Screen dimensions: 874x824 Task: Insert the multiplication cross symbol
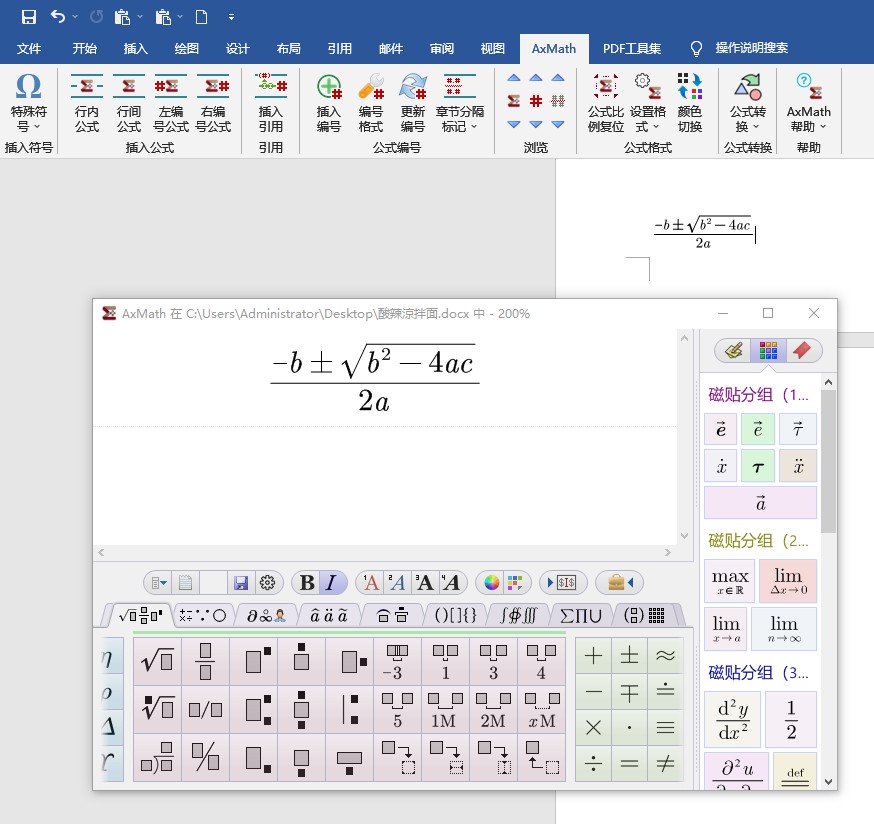[593, 728]
